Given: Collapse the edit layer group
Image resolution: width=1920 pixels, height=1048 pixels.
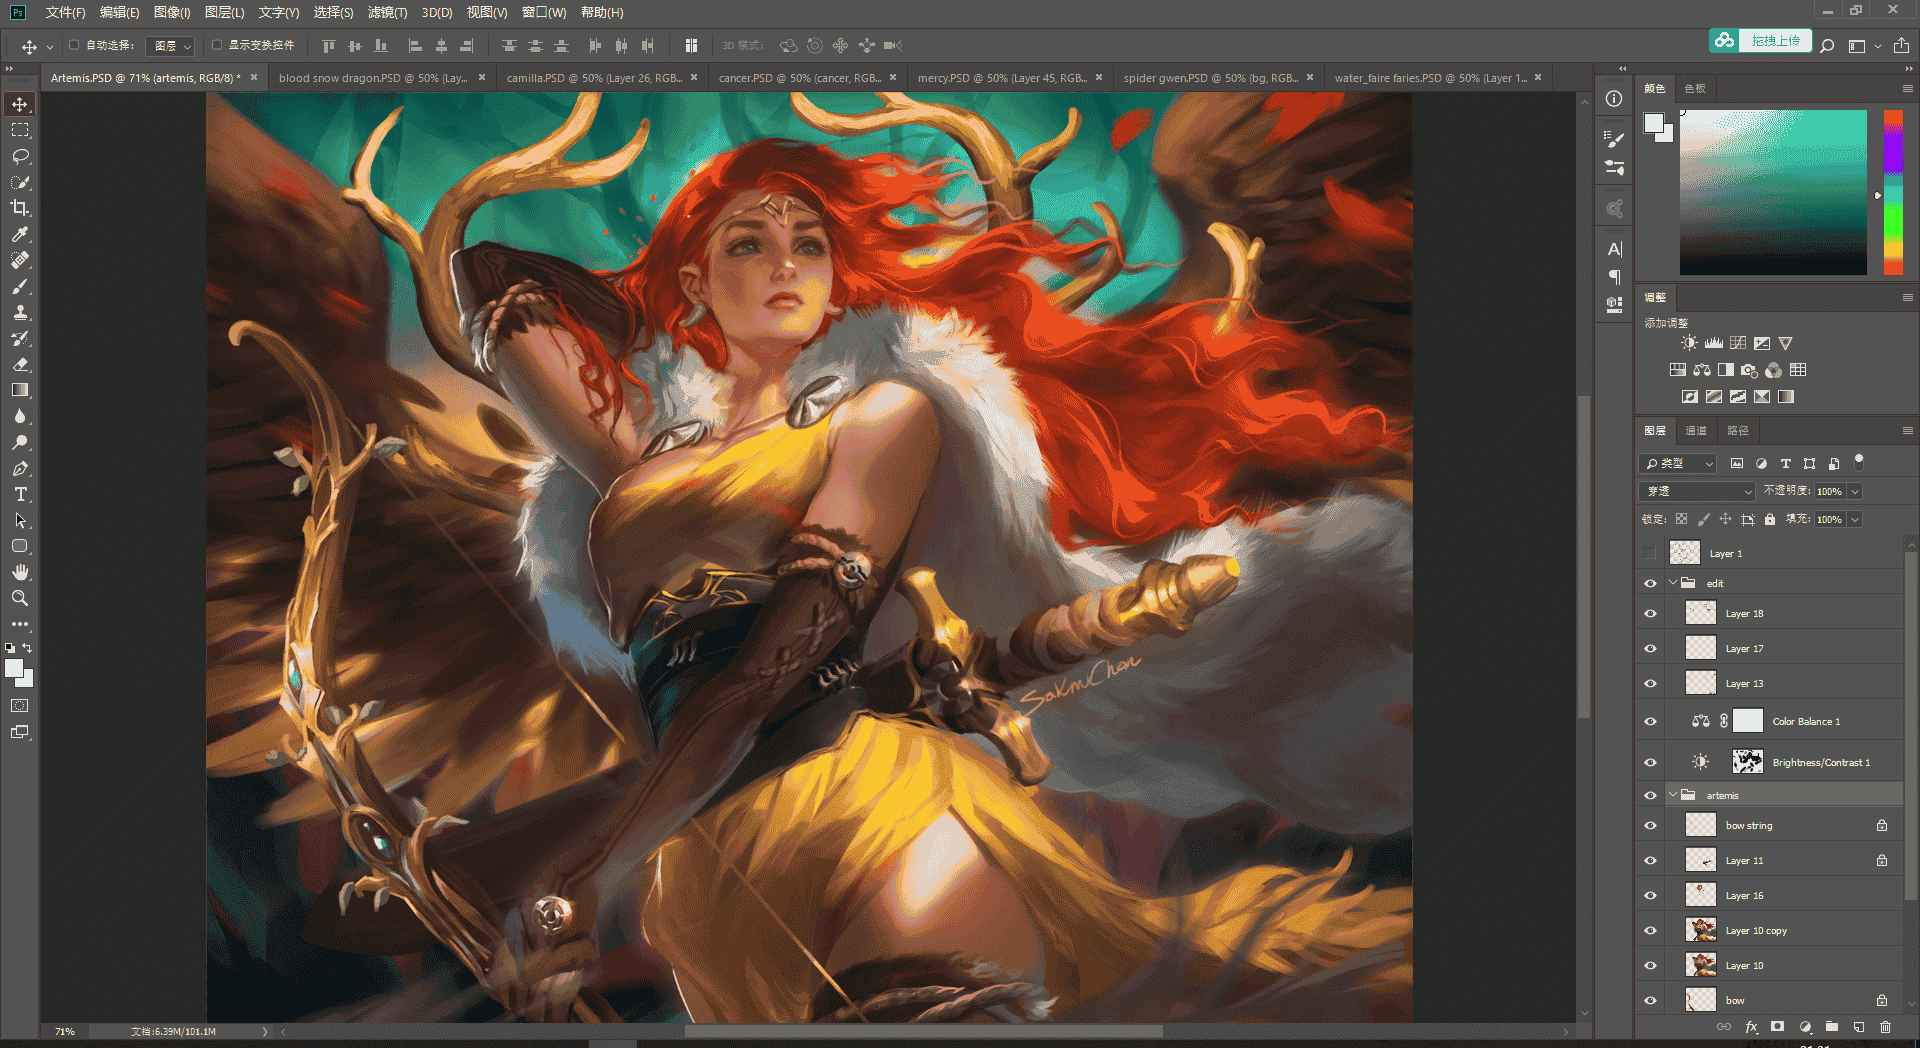Looking at the screenshot, I should (x=1673, y=583).
